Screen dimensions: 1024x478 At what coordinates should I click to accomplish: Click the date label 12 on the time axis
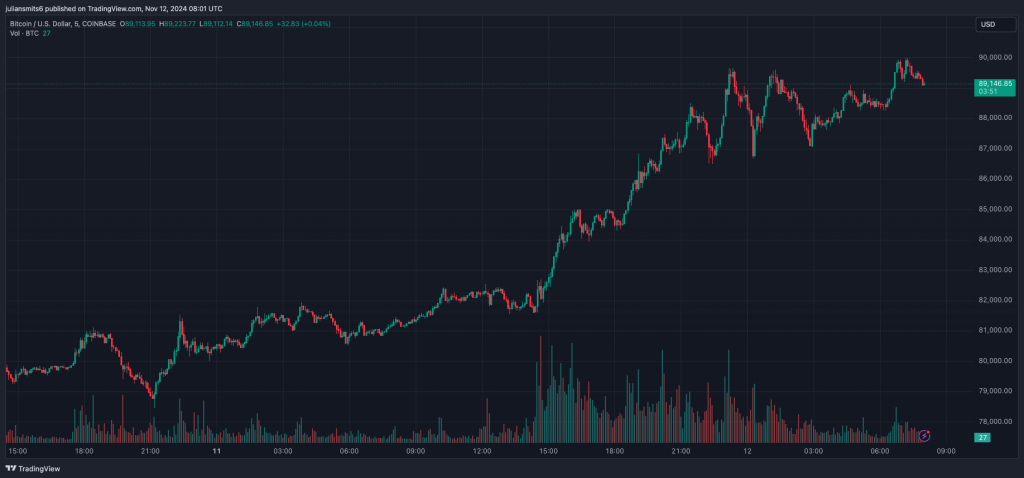[747, 451]
